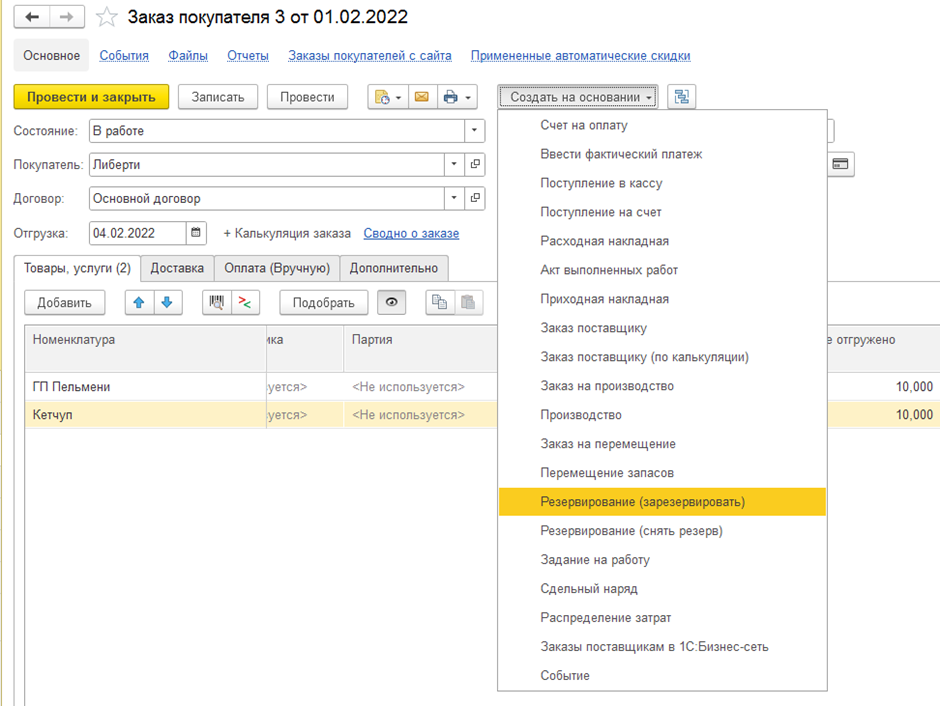Select Резервирование (зарезервировать)
940x706 pixels.
click(x=662, y=502)
